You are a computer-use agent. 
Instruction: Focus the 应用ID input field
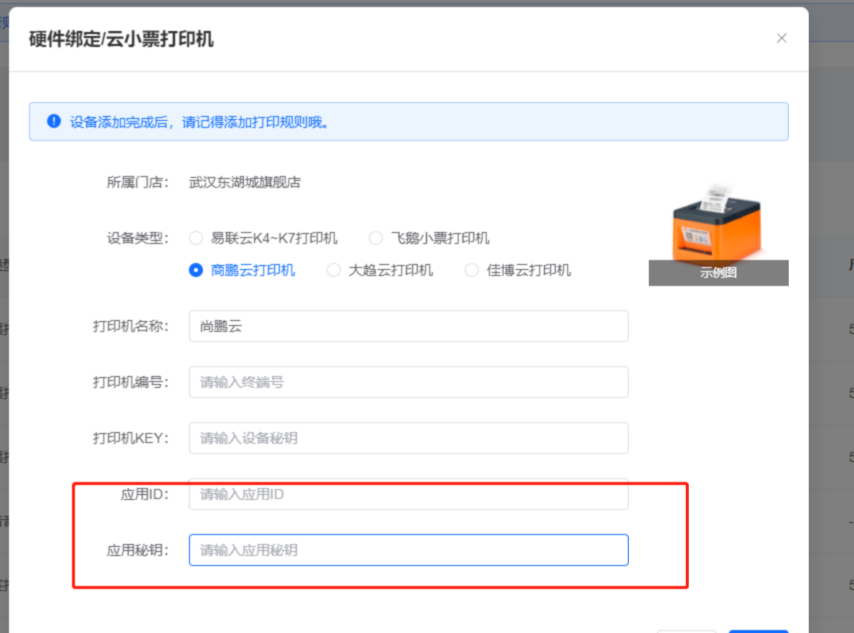408,494
